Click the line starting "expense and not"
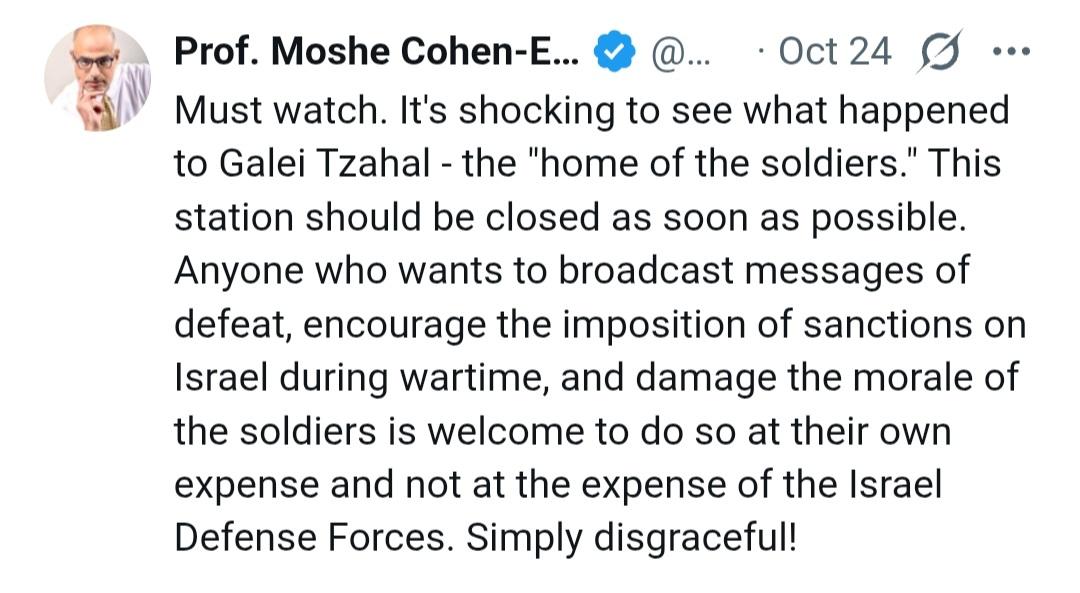Screen dimensions: 1080x593 coord(558,486)
